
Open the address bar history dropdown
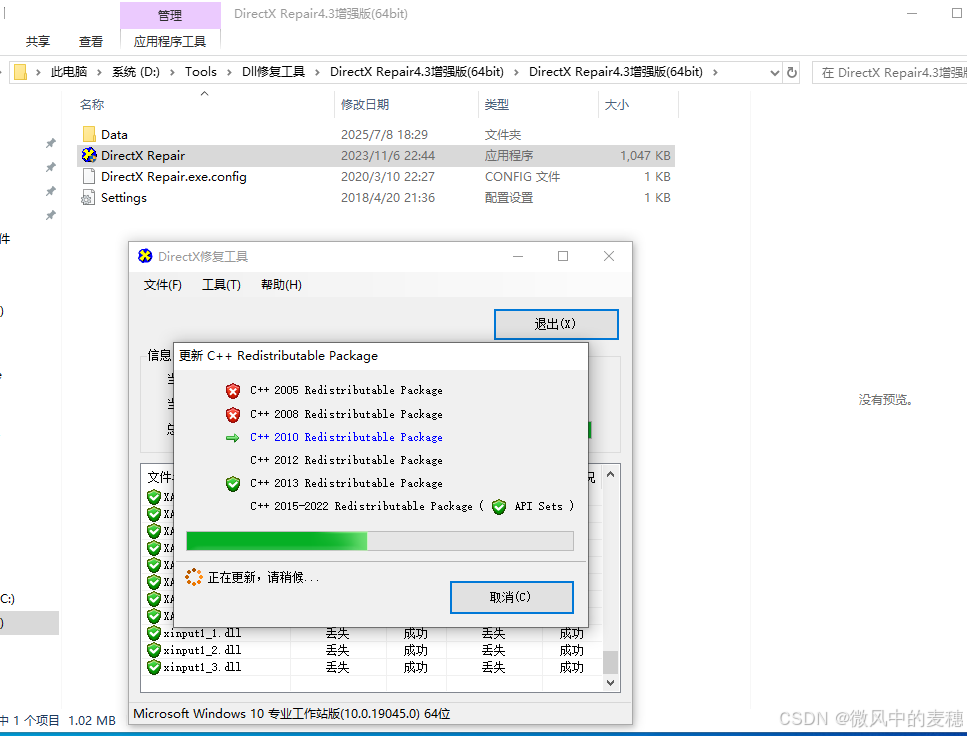[x=775, y=73]
